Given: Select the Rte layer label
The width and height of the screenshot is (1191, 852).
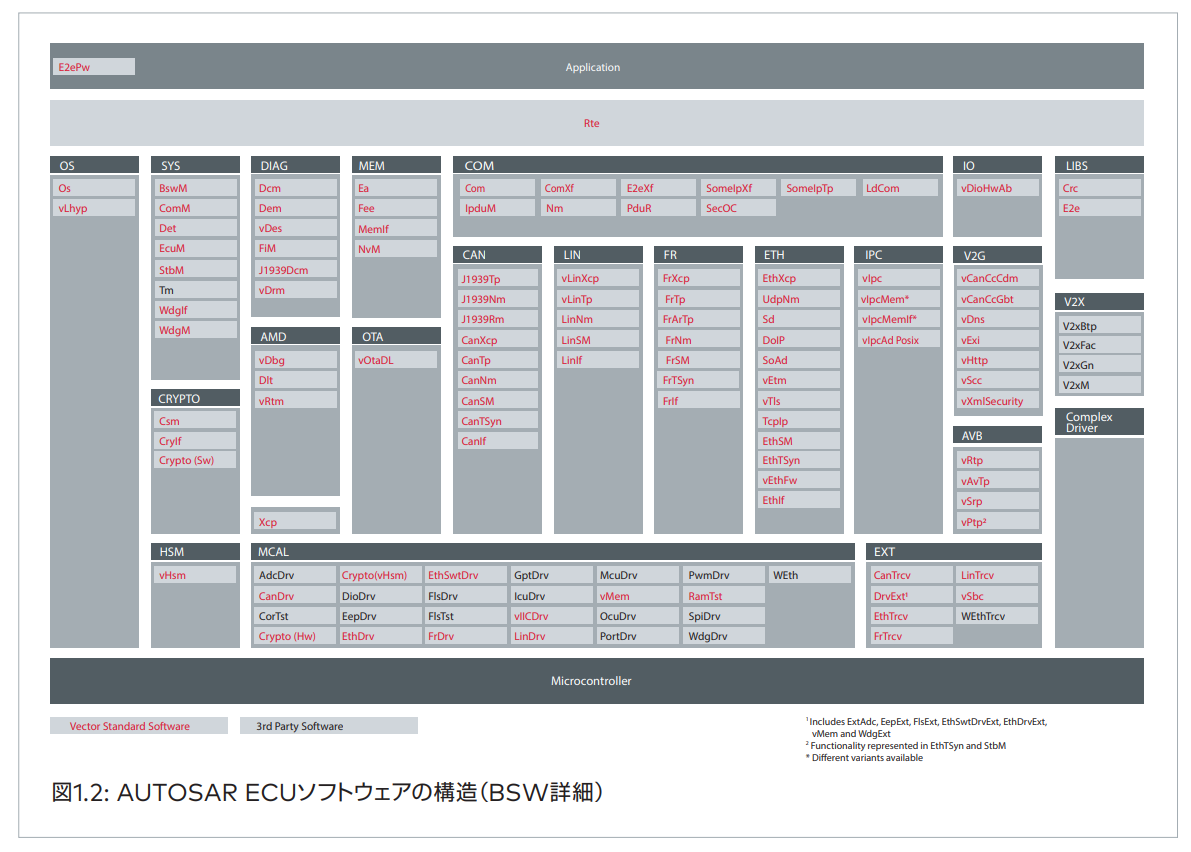Looking at the screenshot, I should (x=591, y=123).
